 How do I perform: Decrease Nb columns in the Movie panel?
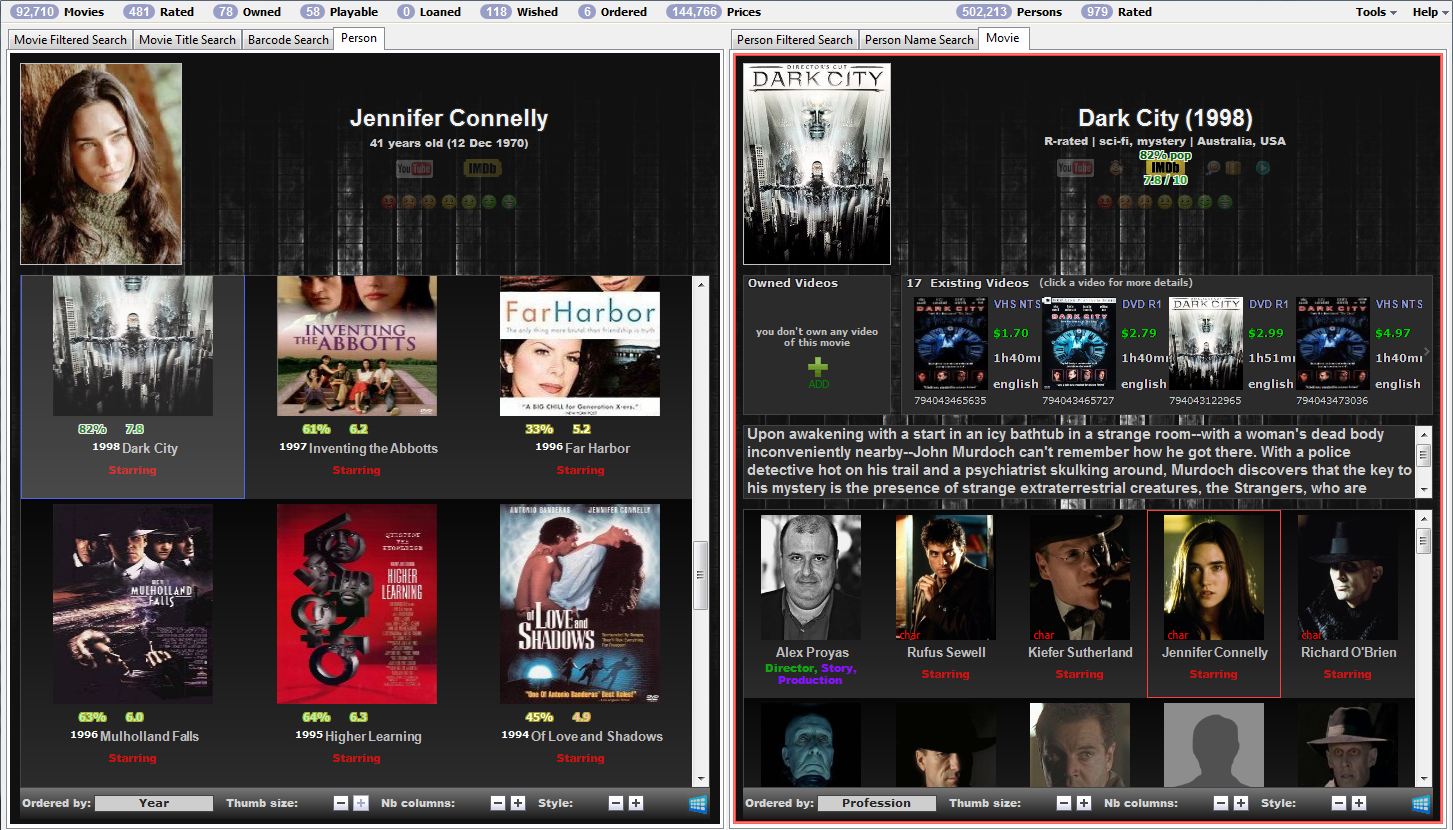point(1221,803)
